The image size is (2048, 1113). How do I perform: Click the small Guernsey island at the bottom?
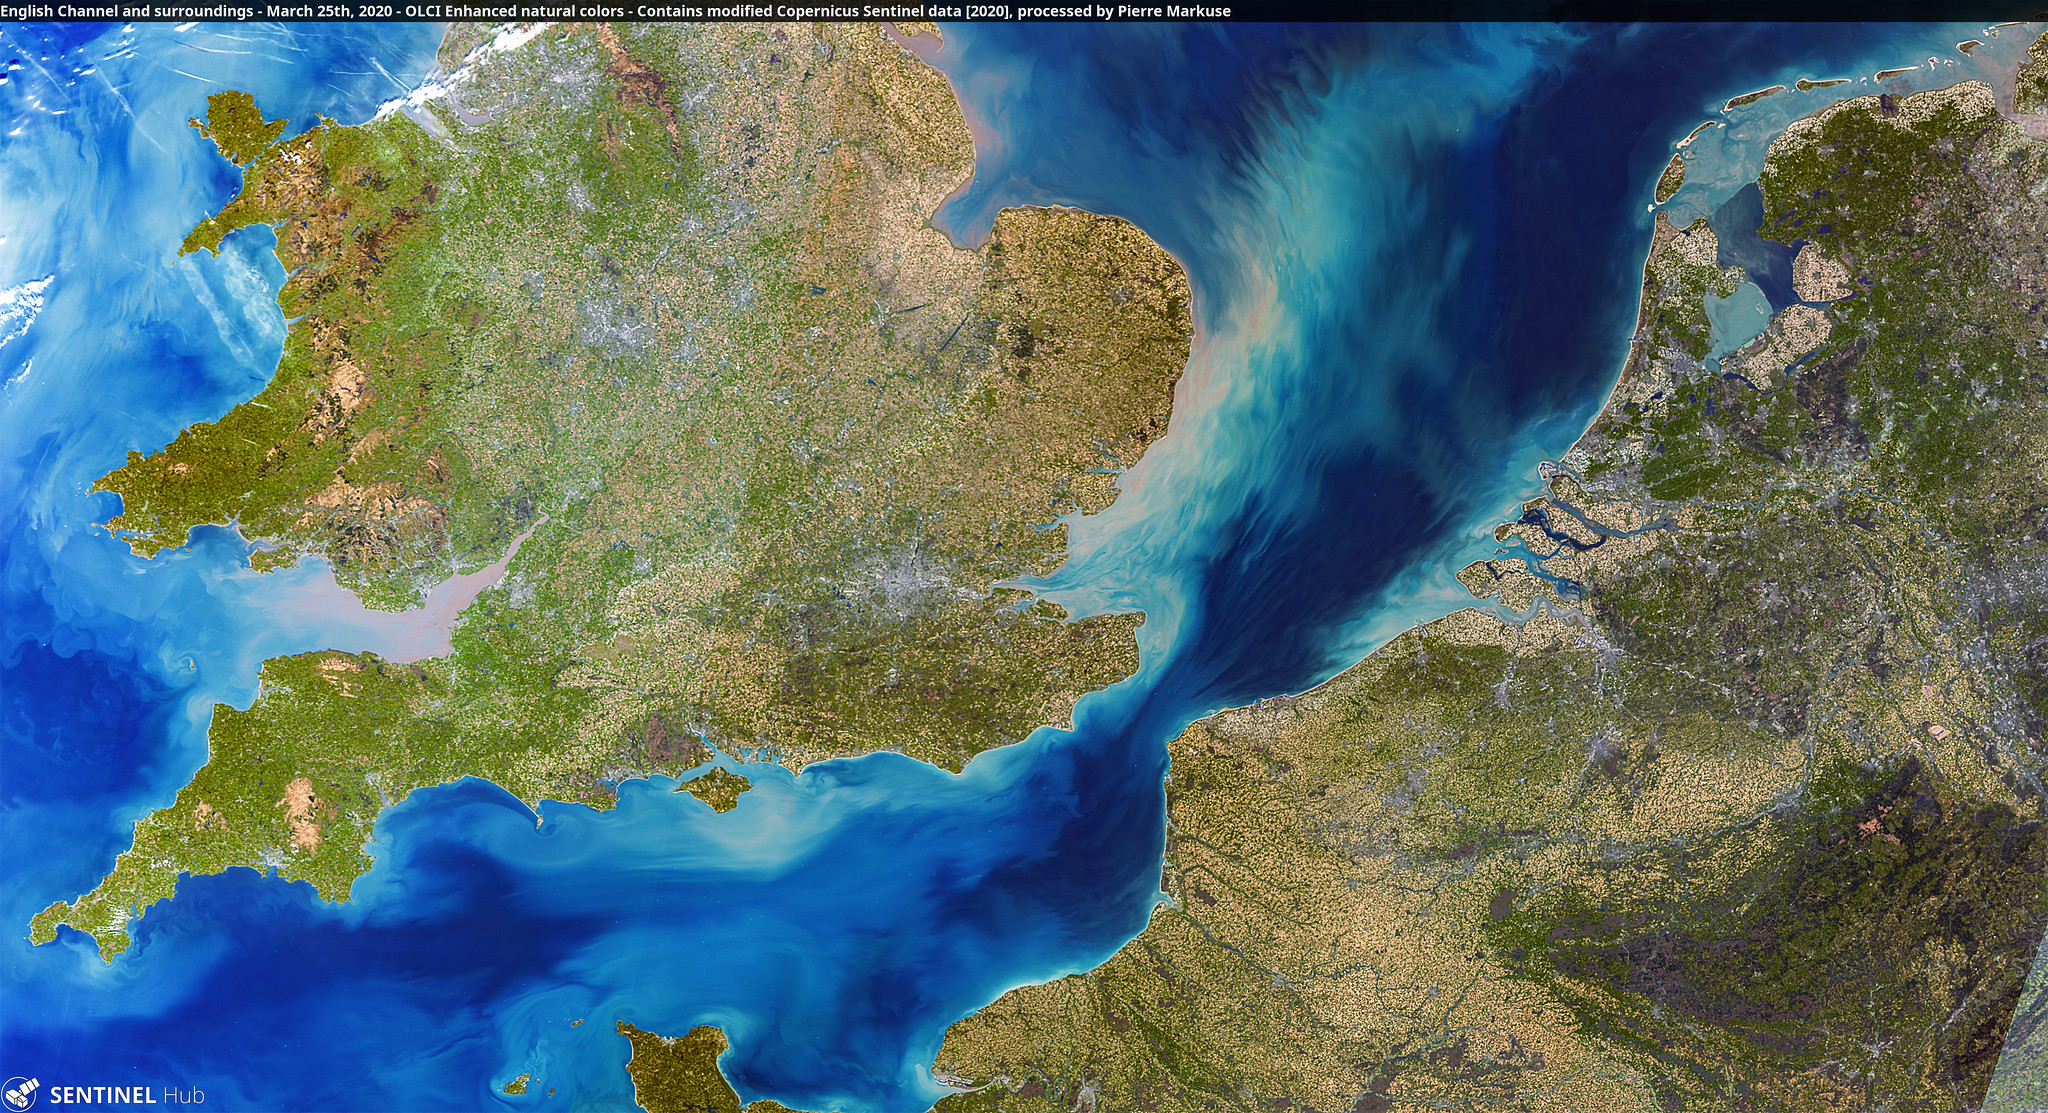pyautogui.click(x=517, y=1083)
